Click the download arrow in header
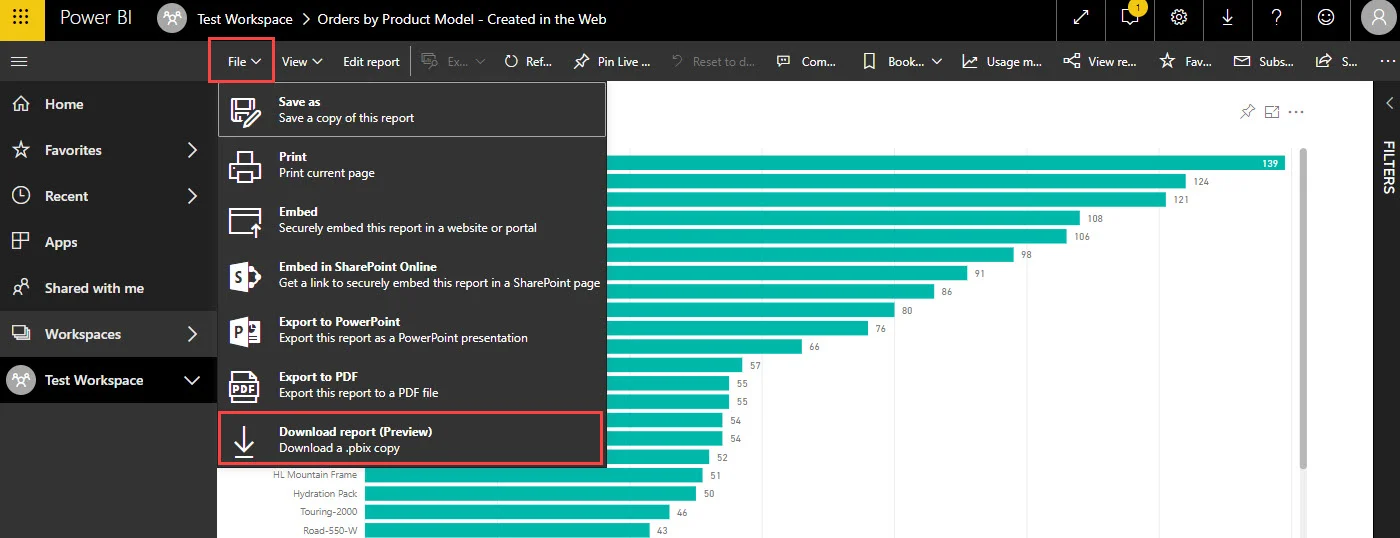This screenshot has height=538, width=1400. 1228,18
